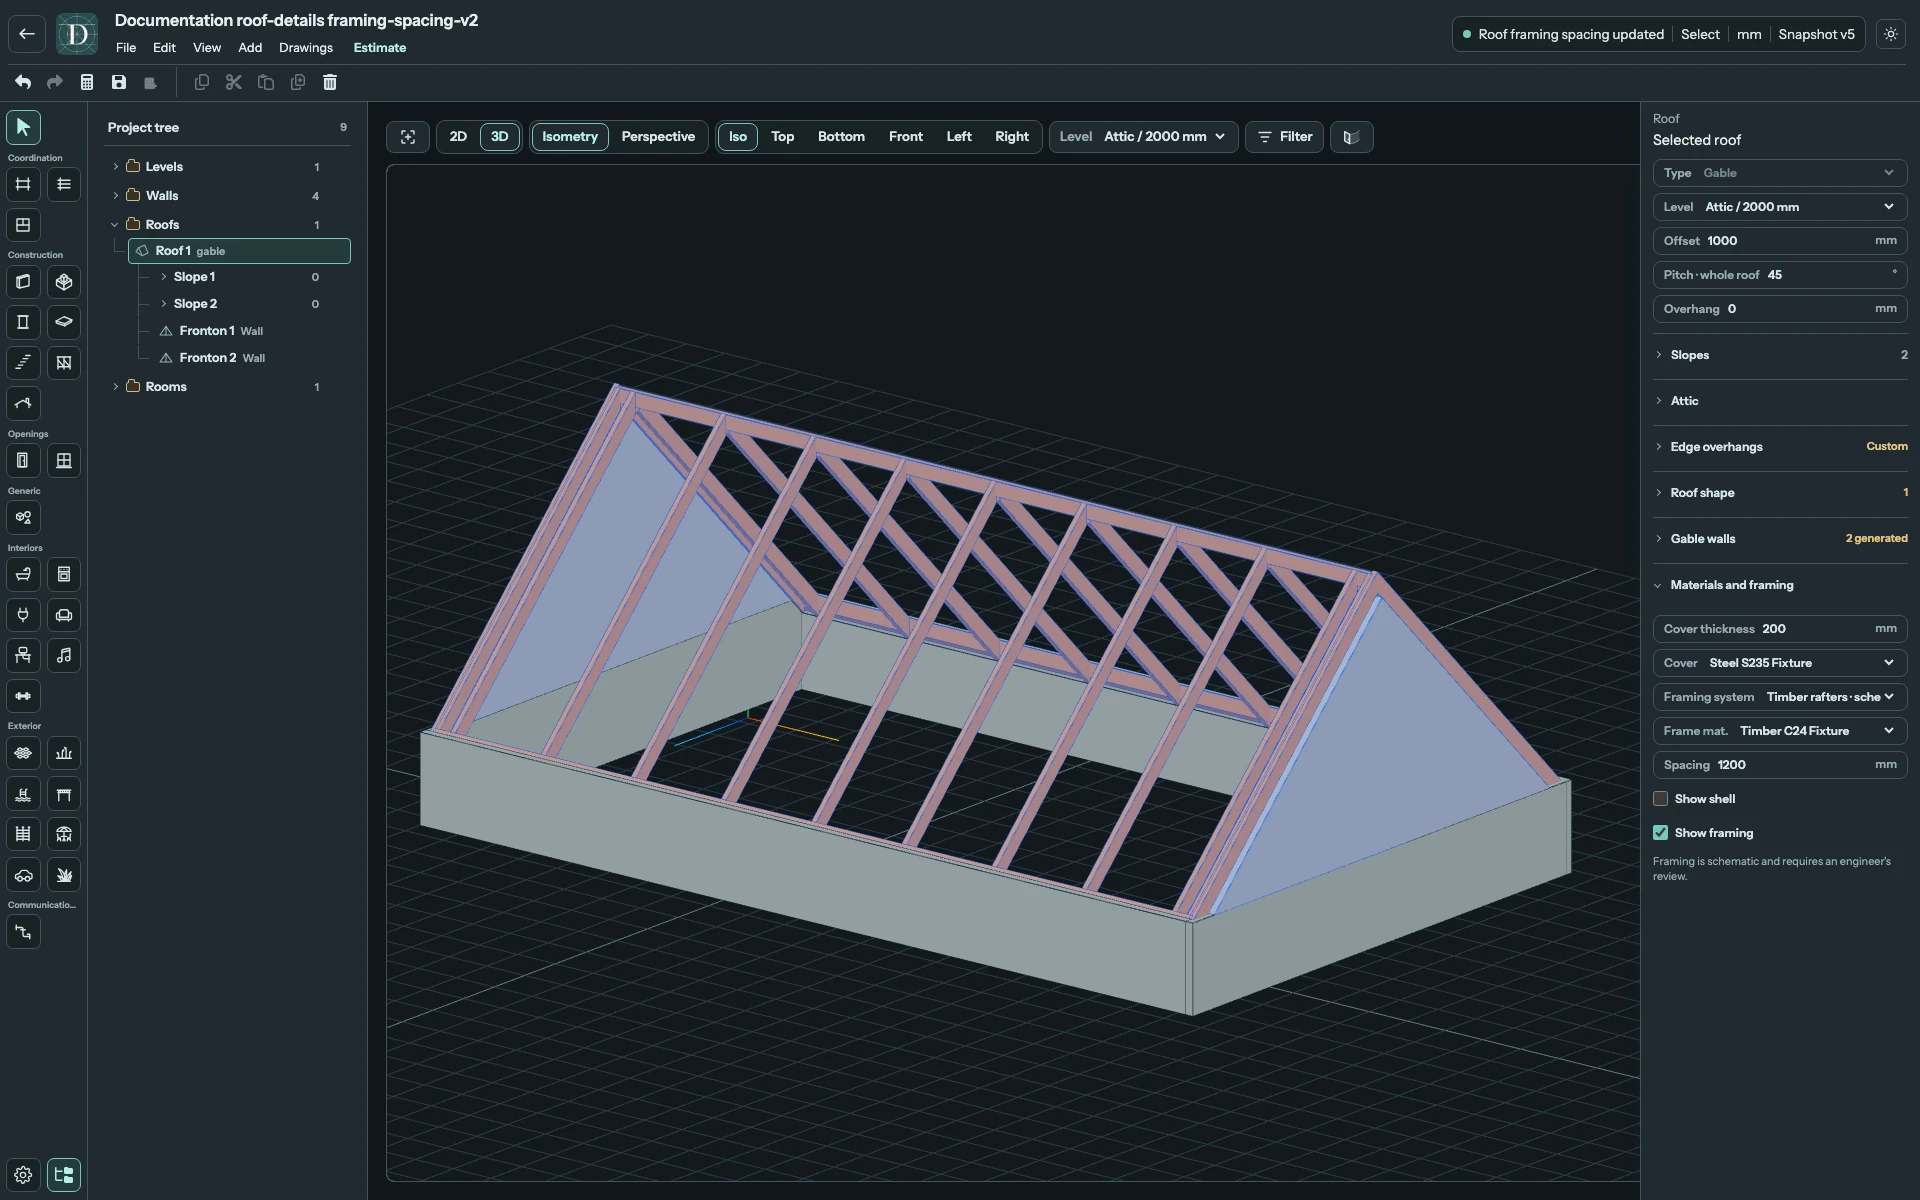Select Isometry projection
The width and height of the screenshot is (1920, 1200).
570,137
